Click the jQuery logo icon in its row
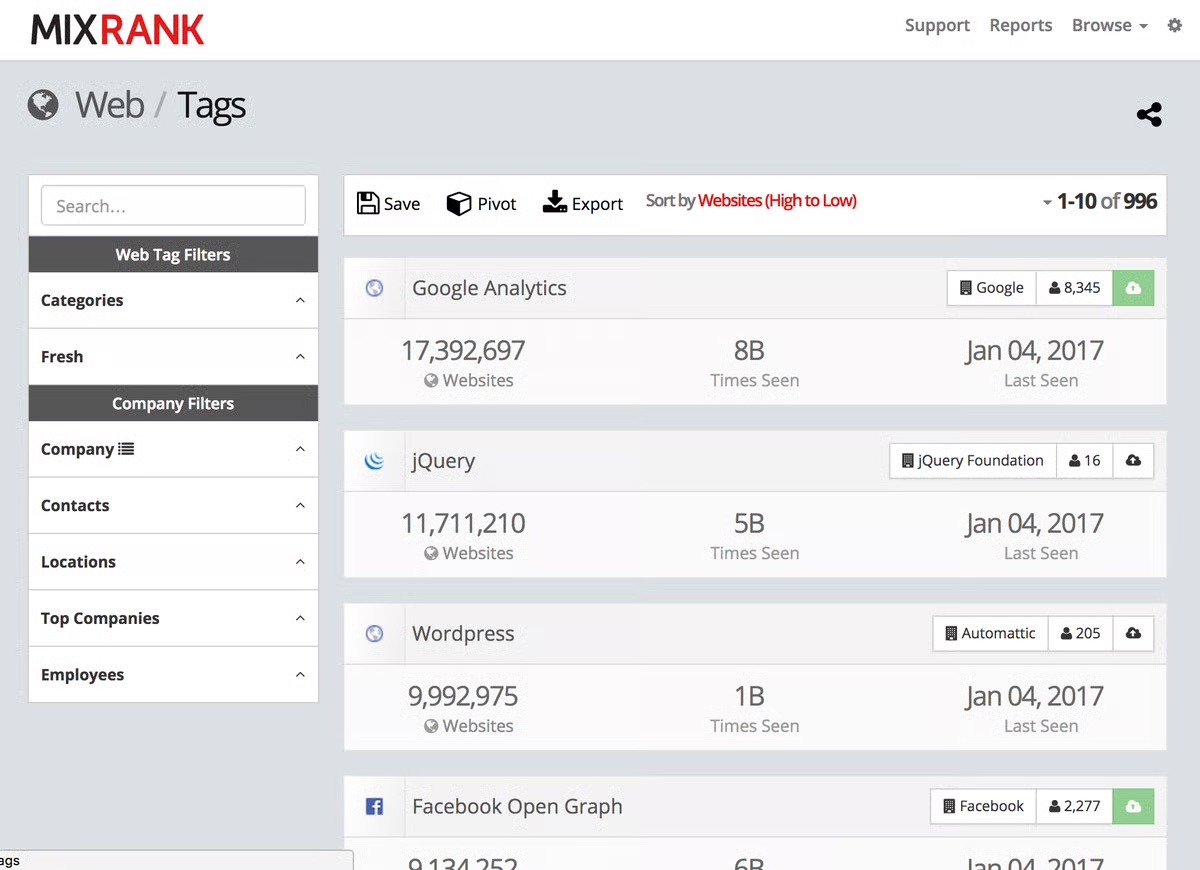The height and width of the screenshot is (870, 1200). [374, 460]
